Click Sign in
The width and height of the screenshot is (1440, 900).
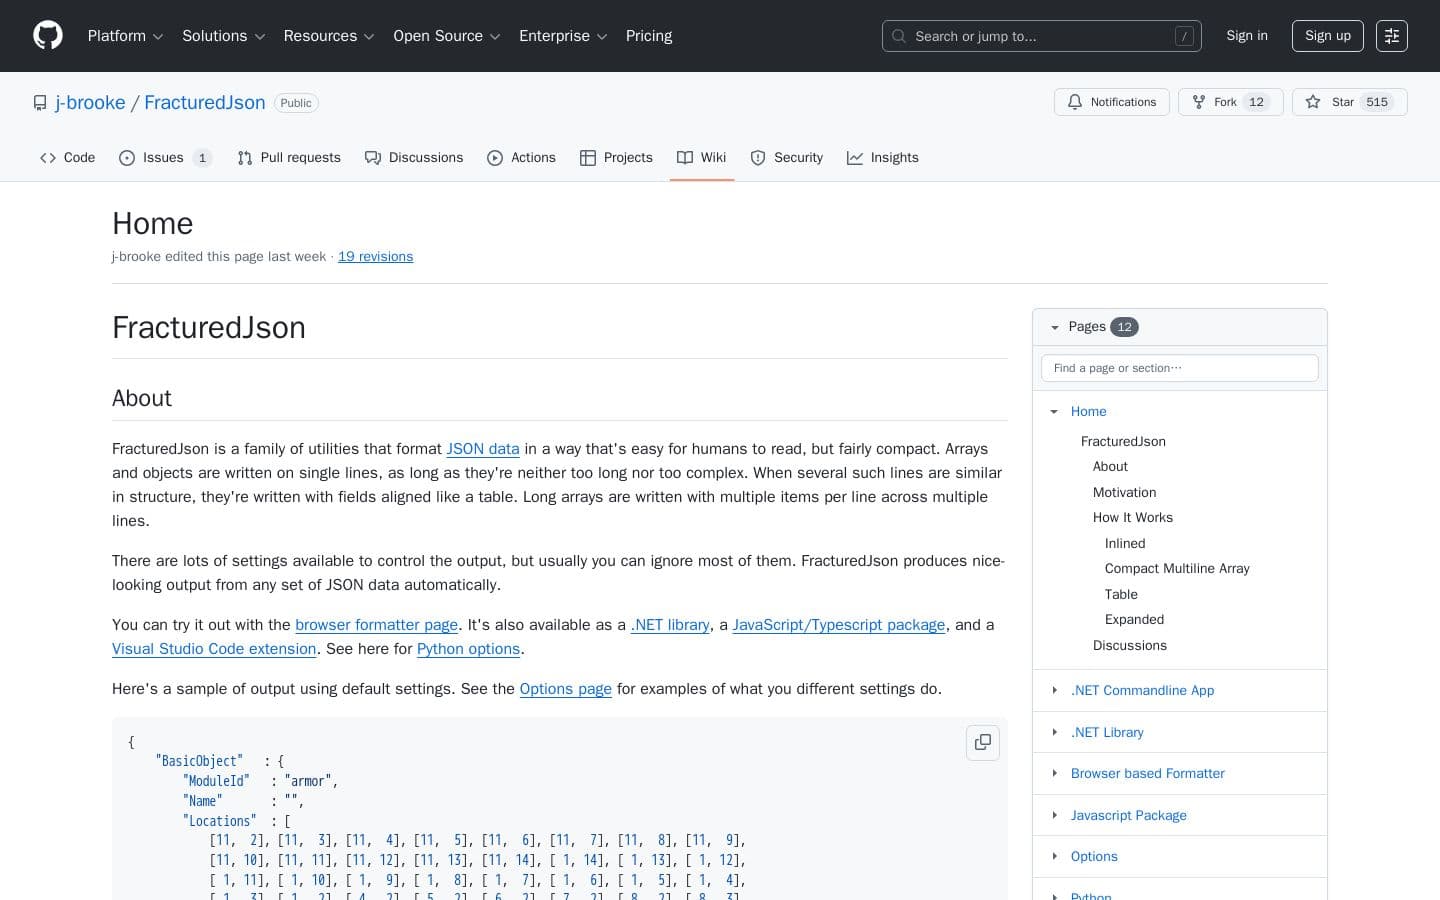(x=1247, y=36)
